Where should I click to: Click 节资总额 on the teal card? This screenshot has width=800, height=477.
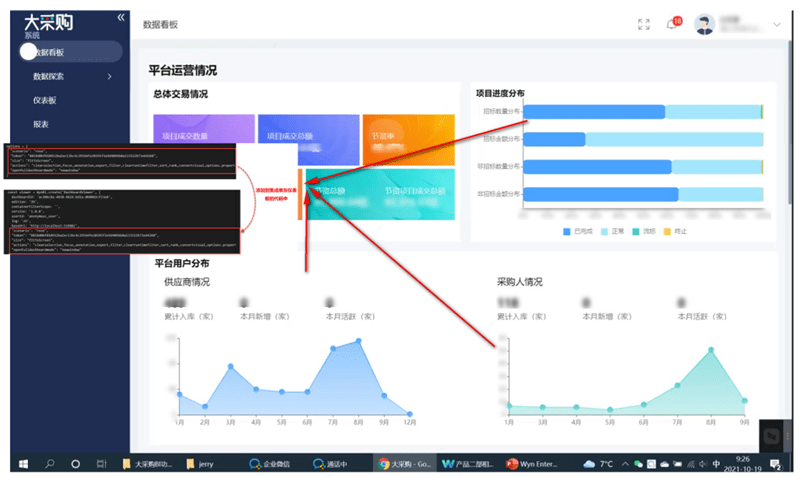(x=330, y=191)
